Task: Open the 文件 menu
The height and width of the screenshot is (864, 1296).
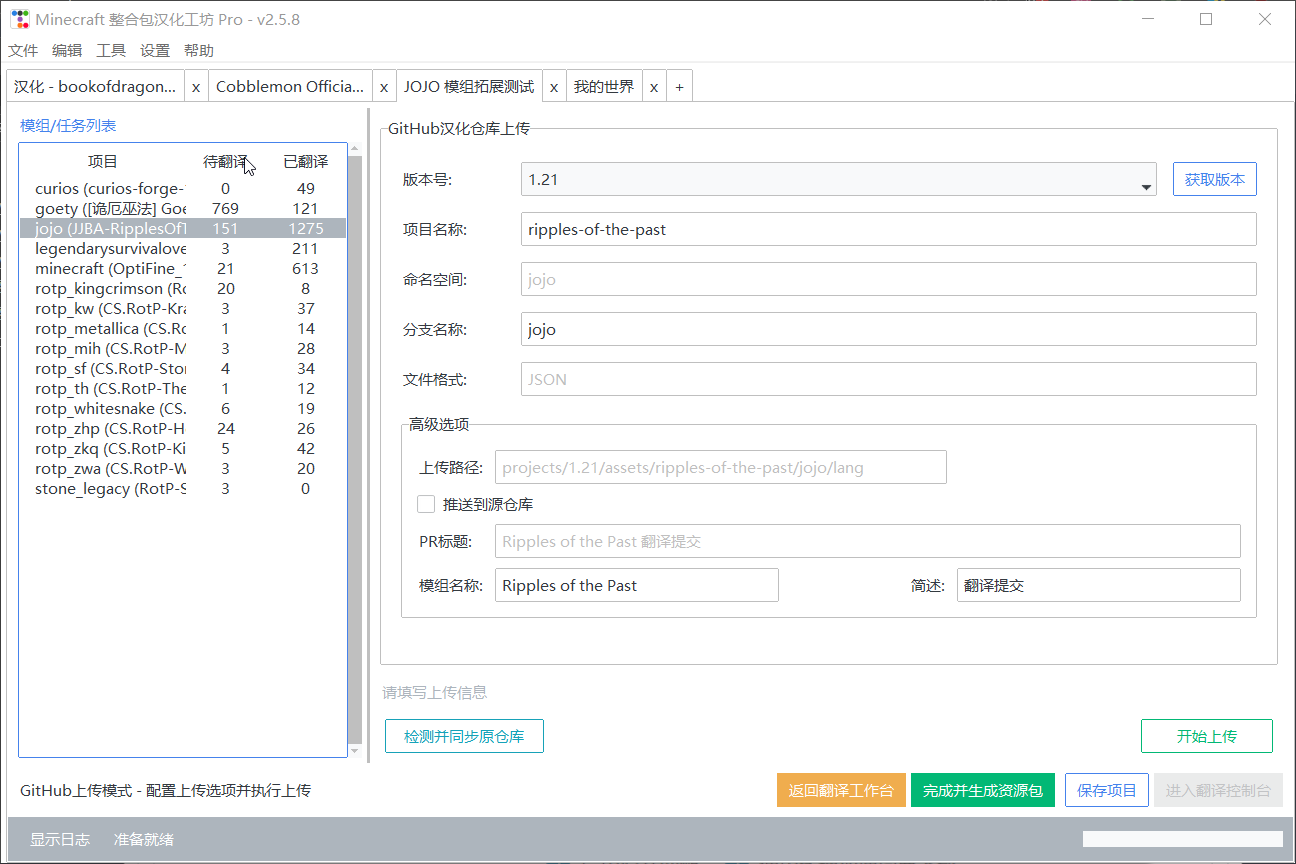Action: (x=23, y=51)
